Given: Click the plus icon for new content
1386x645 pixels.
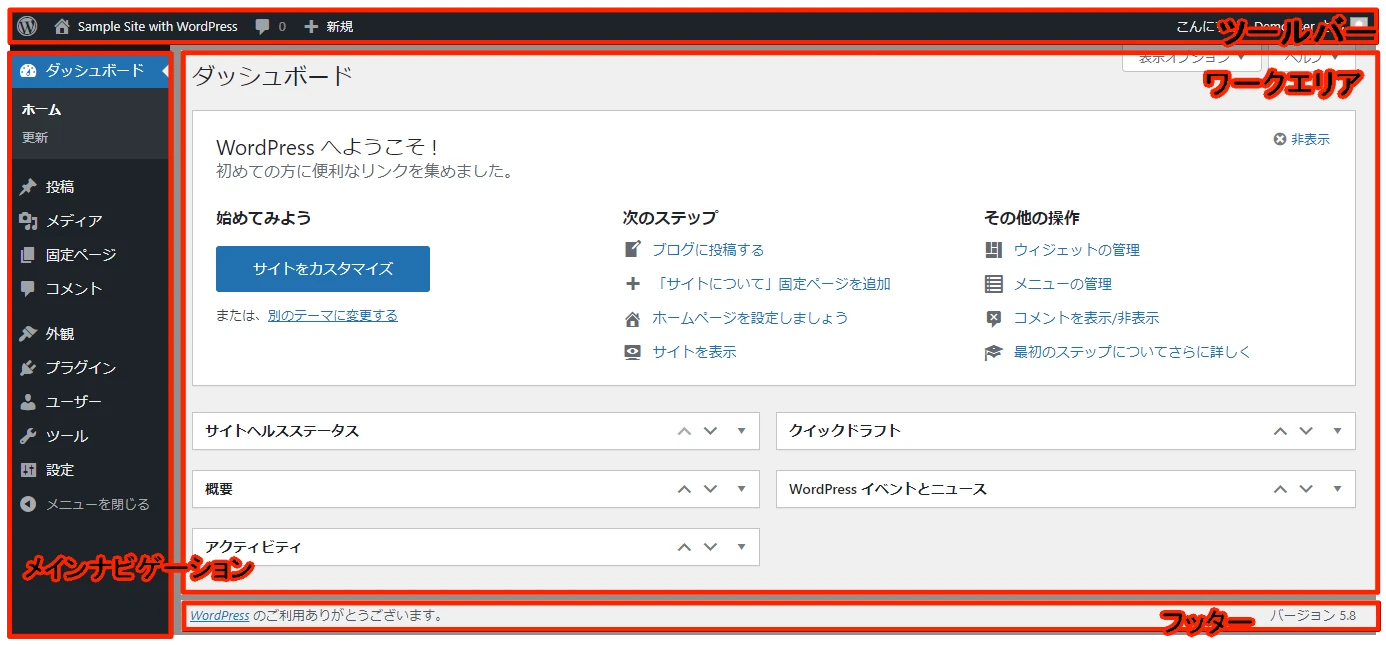Looking at the screenshot, I should [311, 27].
